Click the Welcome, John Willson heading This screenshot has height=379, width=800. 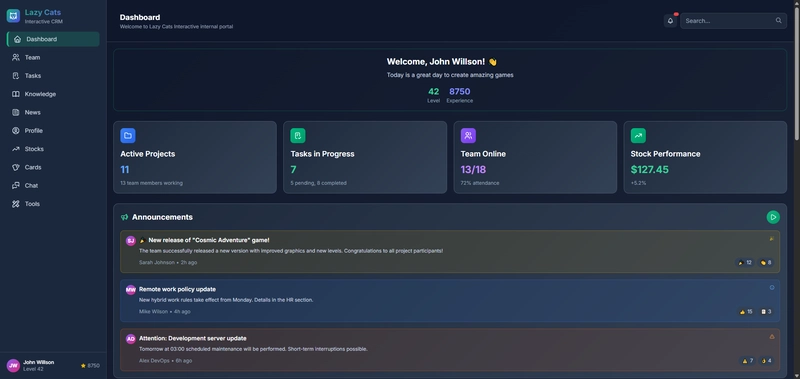(442, 62)
